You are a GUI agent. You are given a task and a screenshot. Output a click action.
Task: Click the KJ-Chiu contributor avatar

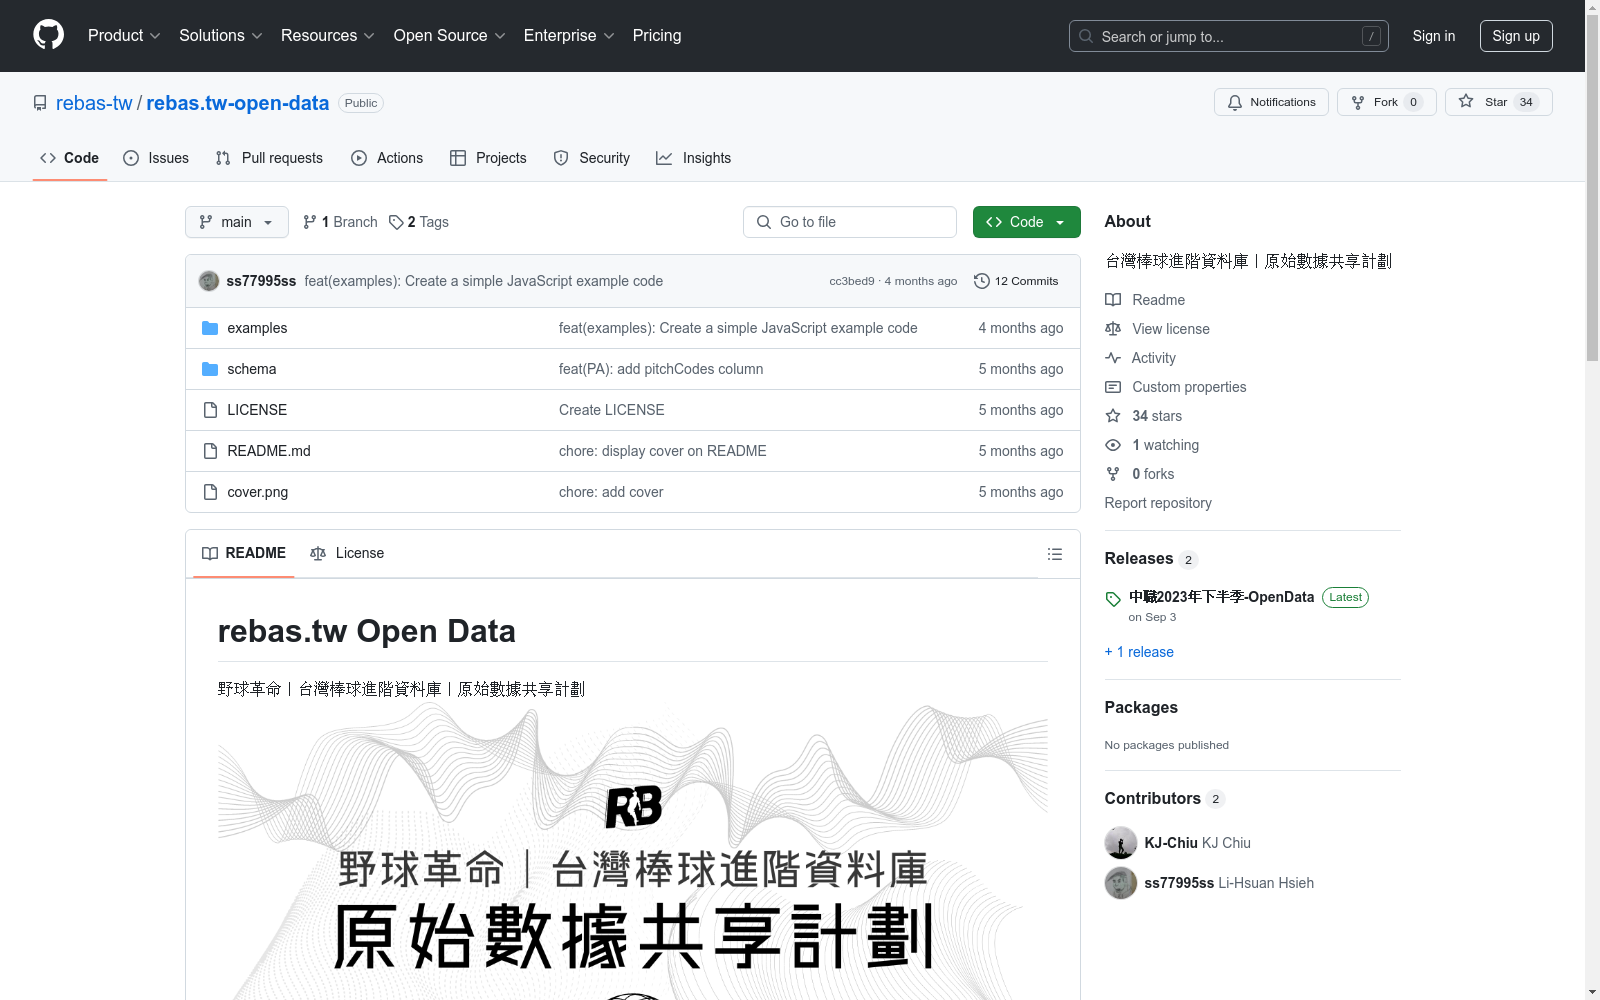(1121, 843)
